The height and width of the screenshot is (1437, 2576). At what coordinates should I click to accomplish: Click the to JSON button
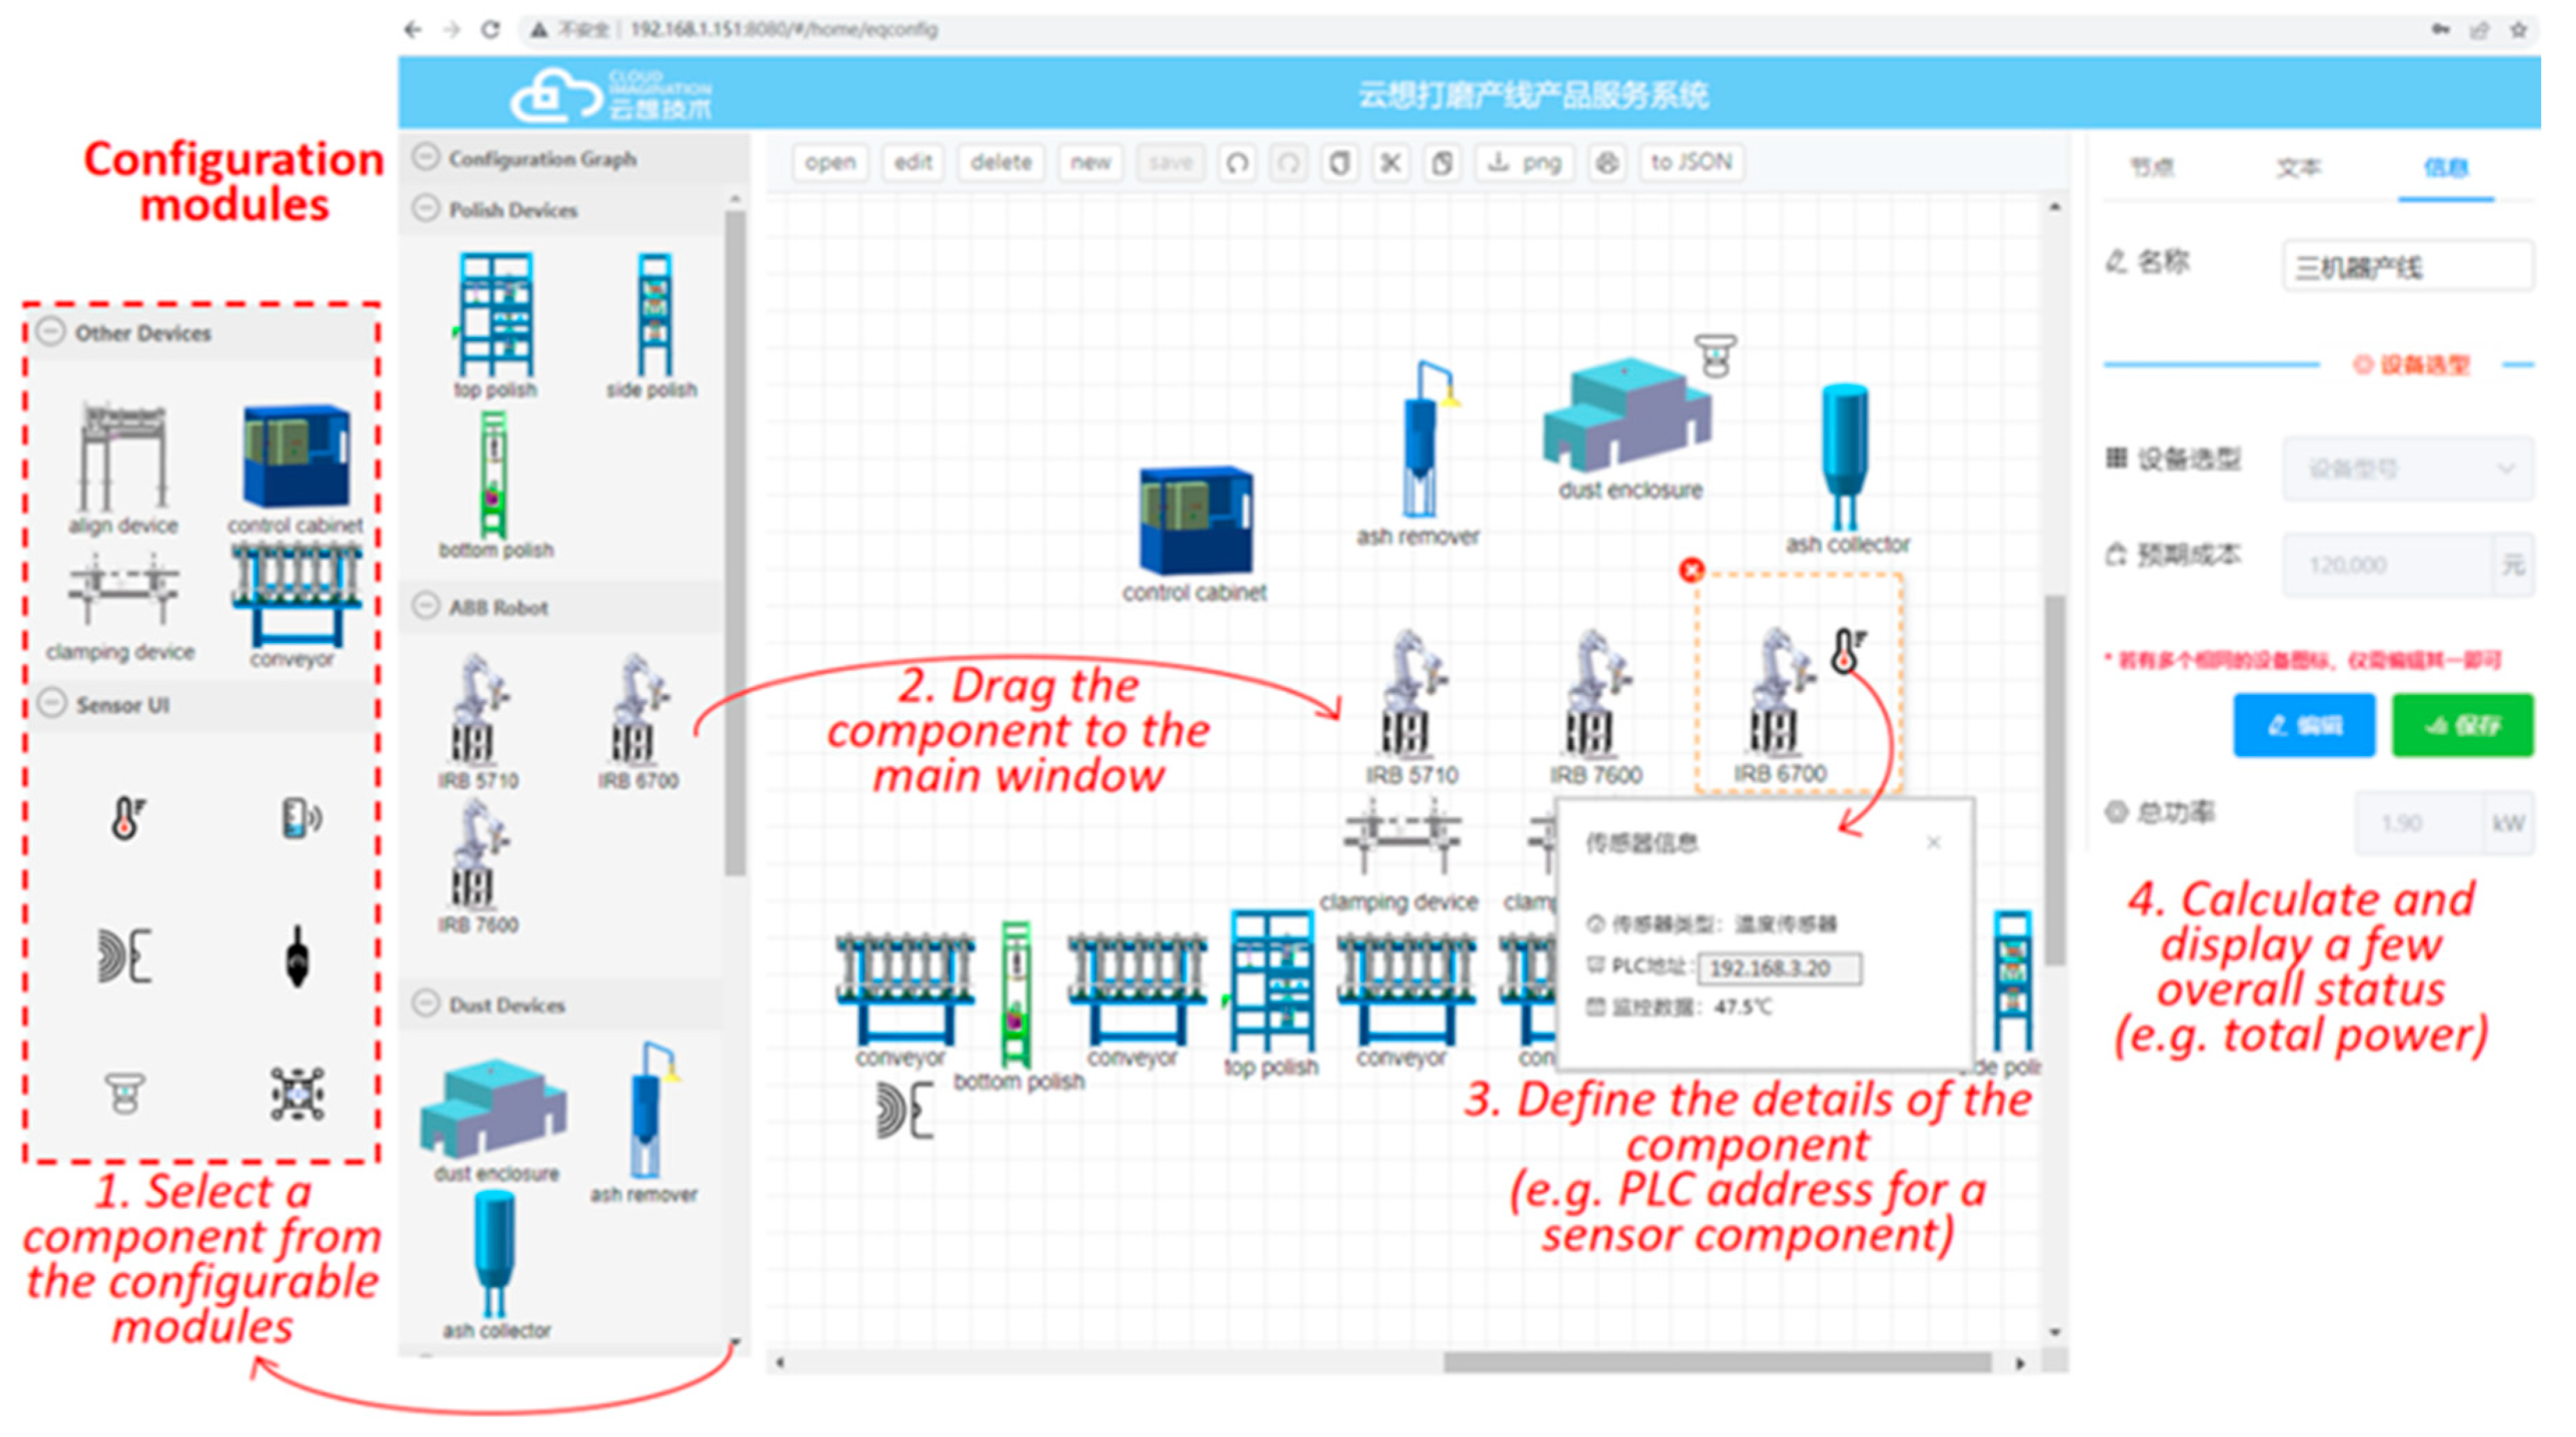point(1691,162)
